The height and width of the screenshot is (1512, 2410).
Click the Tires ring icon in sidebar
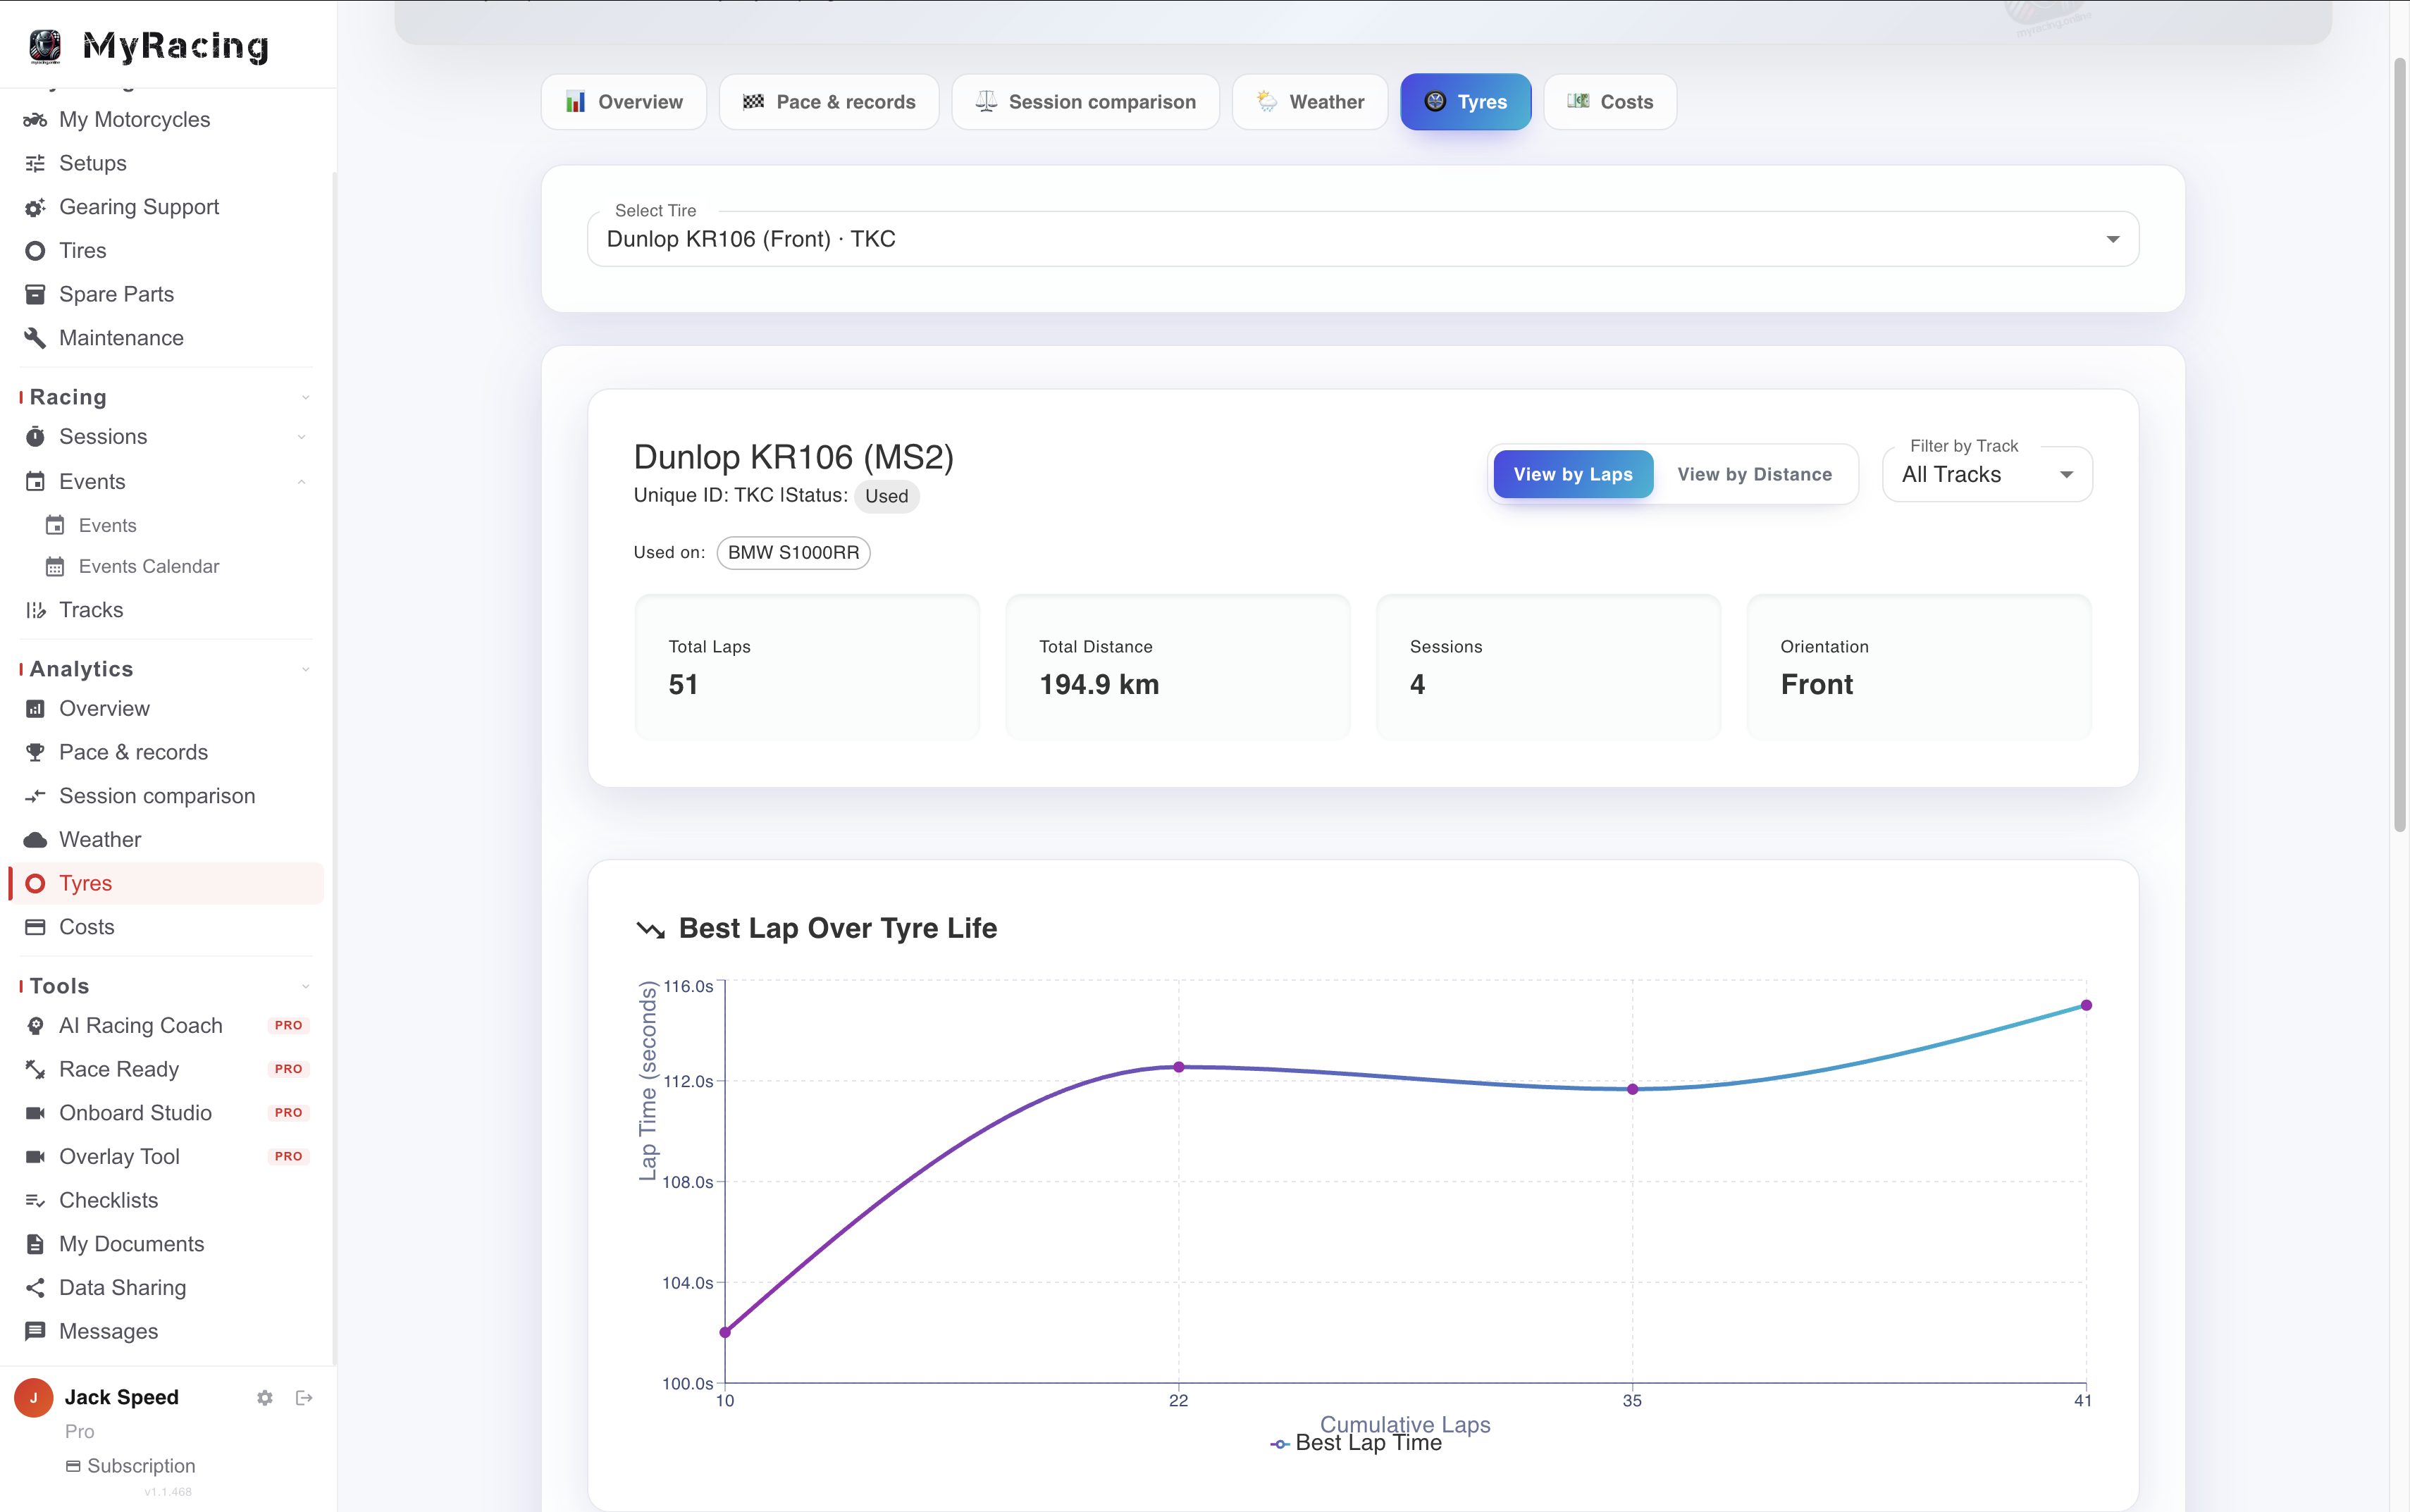pyautogui.click(x=35, y=251)
